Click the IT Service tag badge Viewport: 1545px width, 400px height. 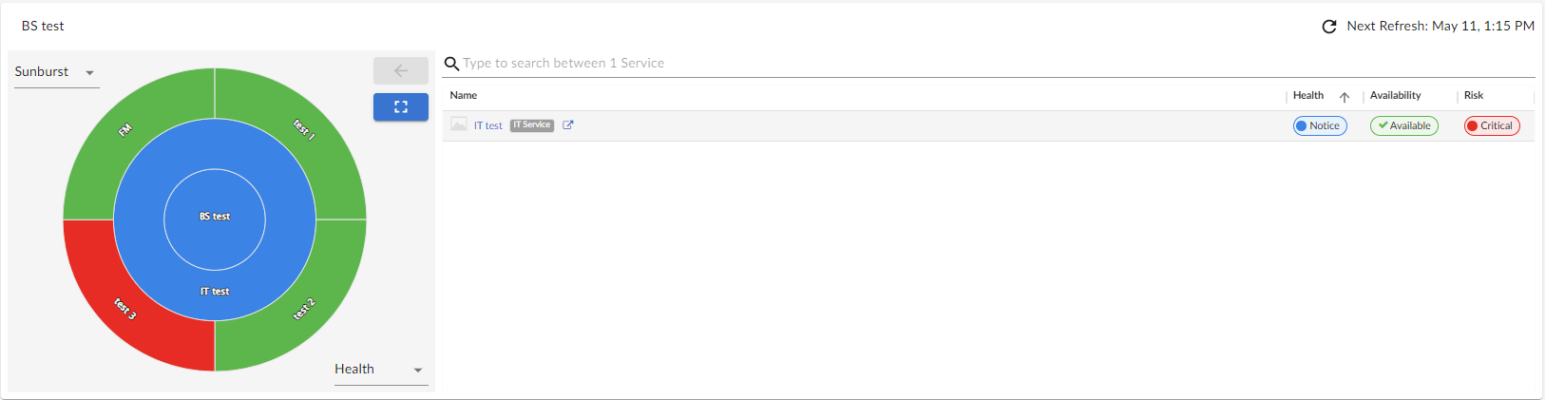pos(532,125)
